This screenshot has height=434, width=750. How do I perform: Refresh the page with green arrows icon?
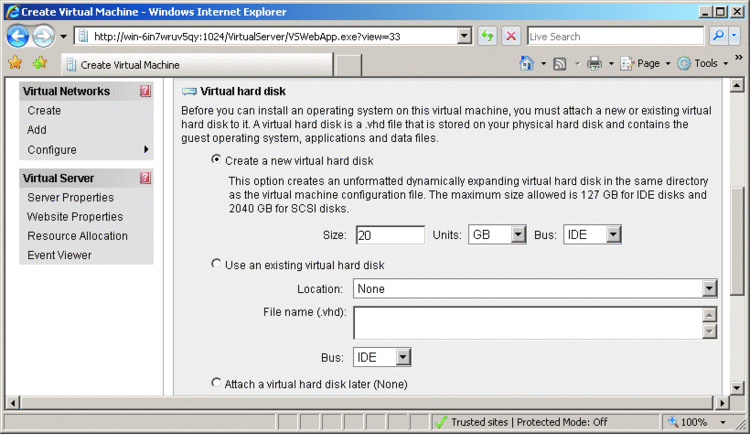coord(487,36)
